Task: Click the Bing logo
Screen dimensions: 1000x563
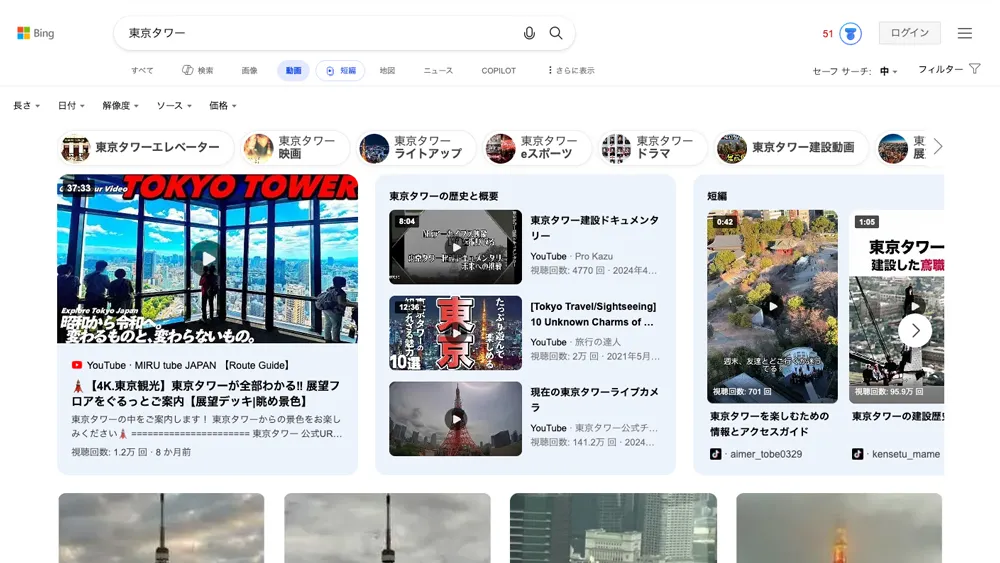Action: pyautogui.click(x=36, y=33)
